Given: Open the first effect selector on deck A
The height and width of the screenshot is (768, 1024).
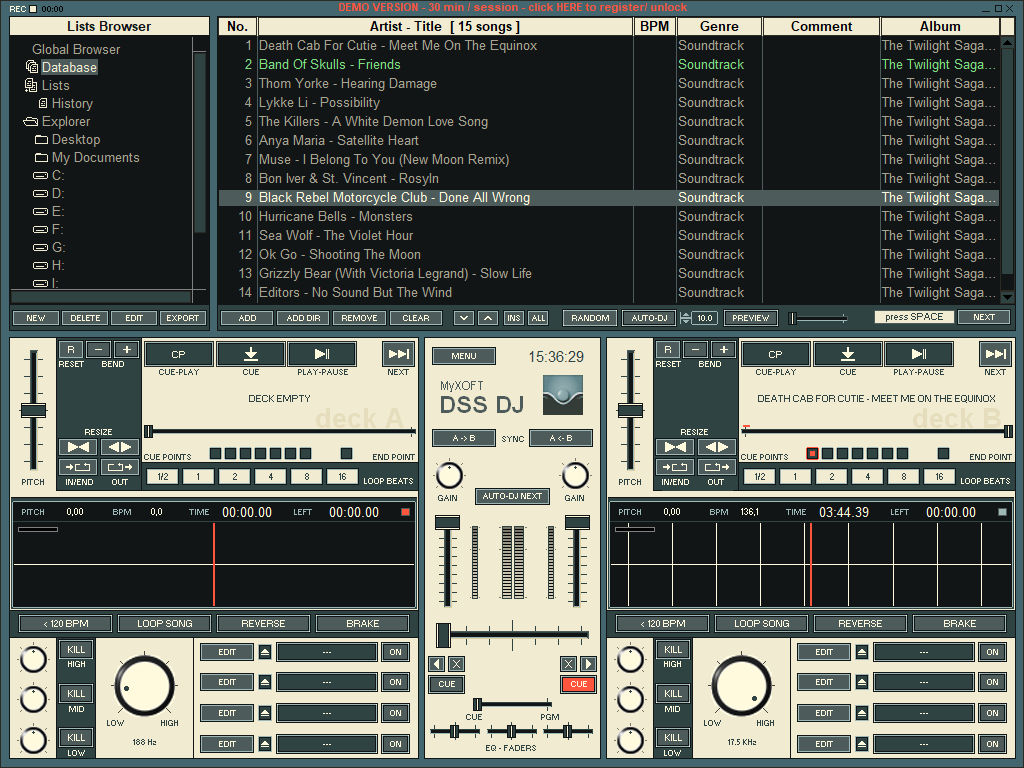Looking at the screenshot, I should [326, 652].
